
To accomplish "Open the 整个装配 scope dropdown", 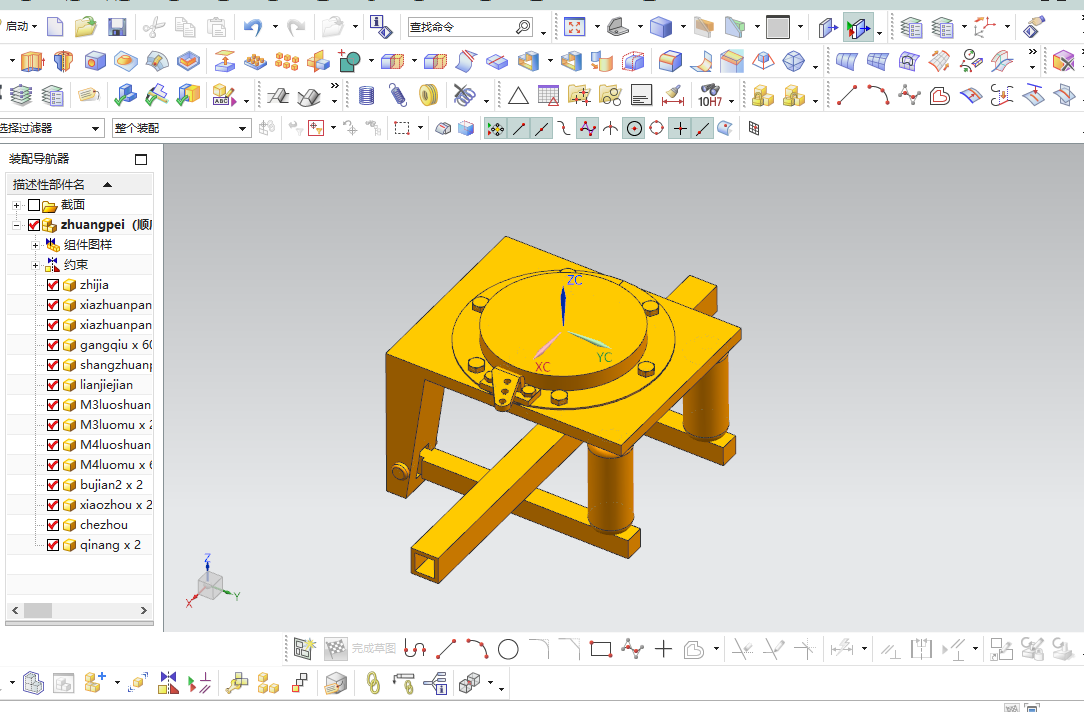I will pyautogui.click(x=242, y=129).
